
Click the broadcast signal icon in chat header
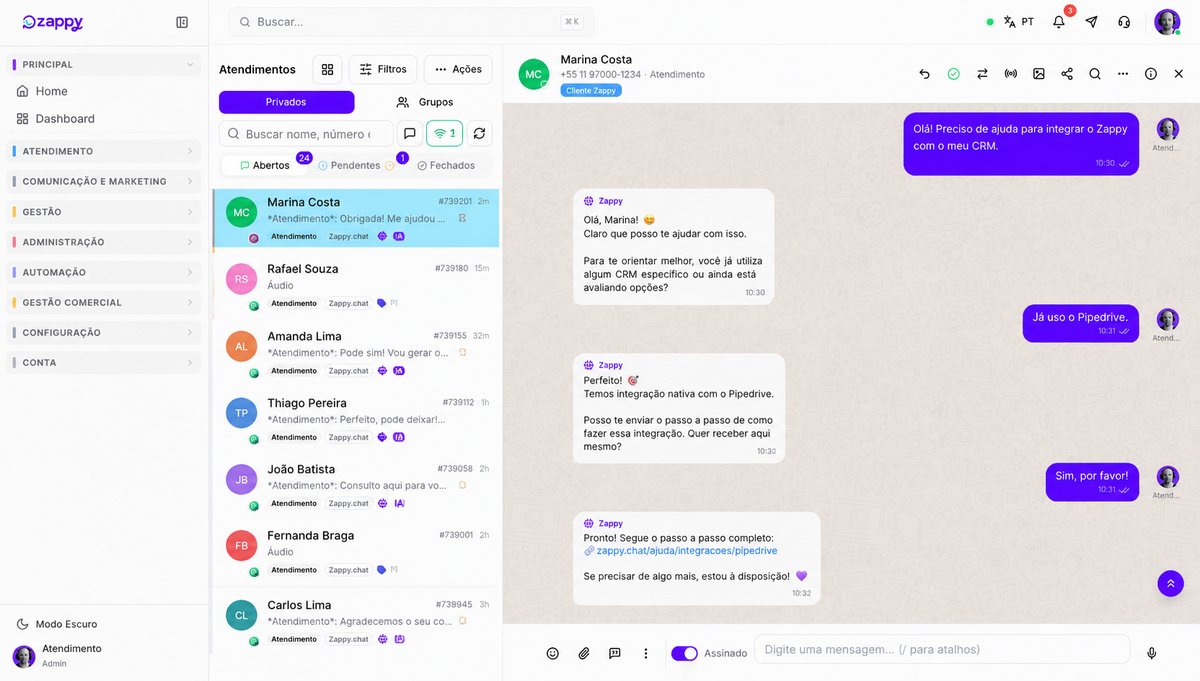1011,74
